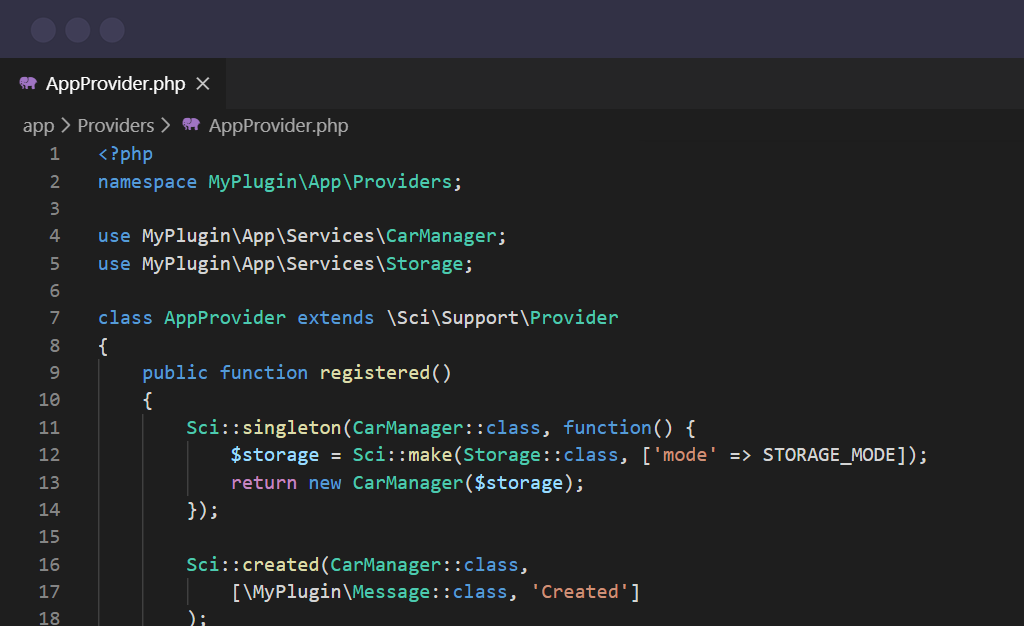Select line number 12 in the gutter
The height and width of the screenshot is (626, 1024).
point(50,455)
